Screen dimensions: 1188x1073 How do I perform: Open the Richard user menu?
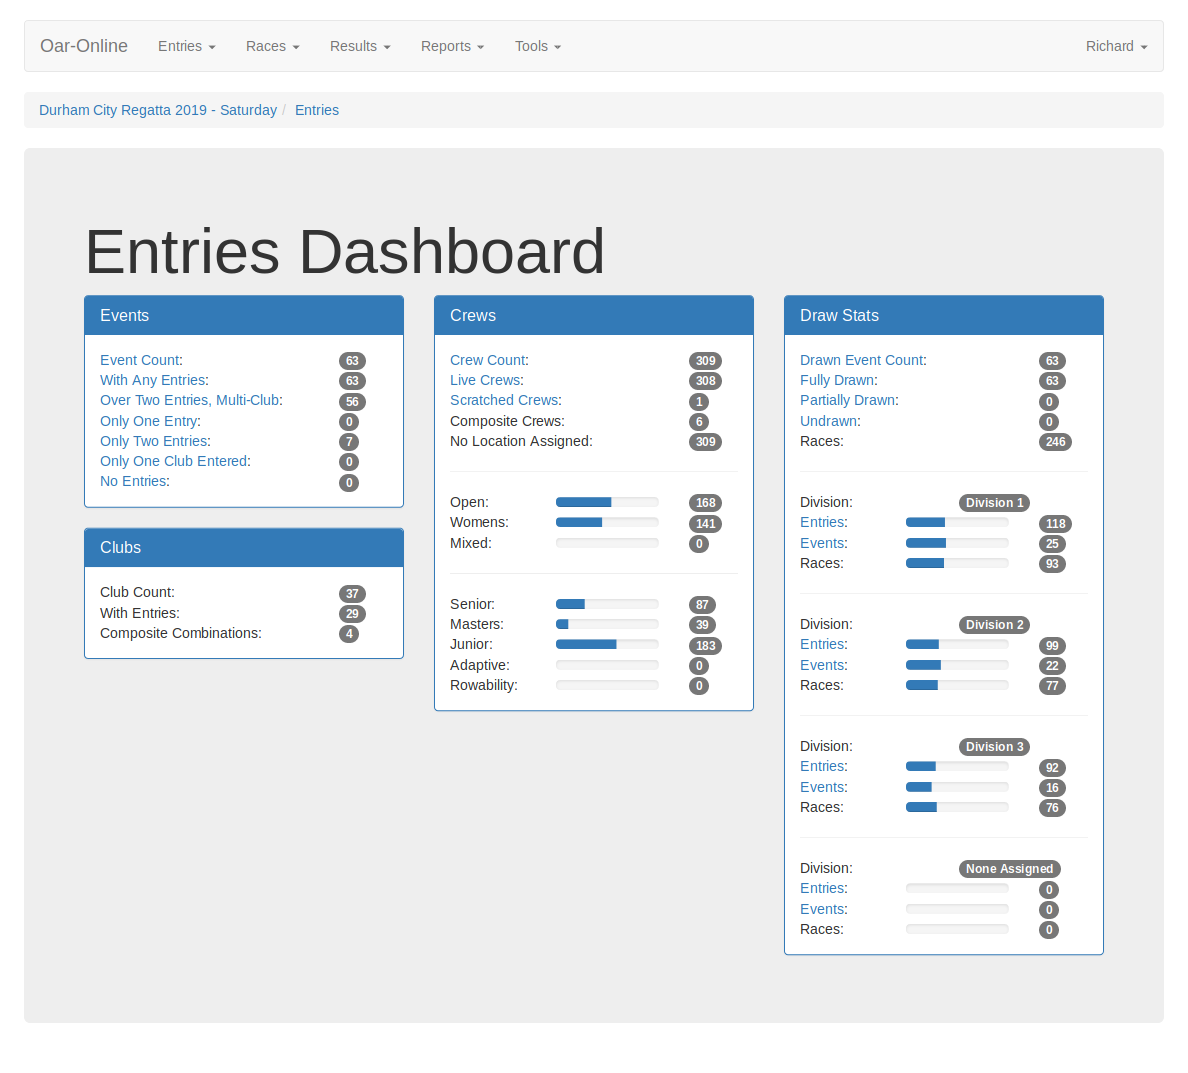pyautogui.click(x=1116, y=46)
